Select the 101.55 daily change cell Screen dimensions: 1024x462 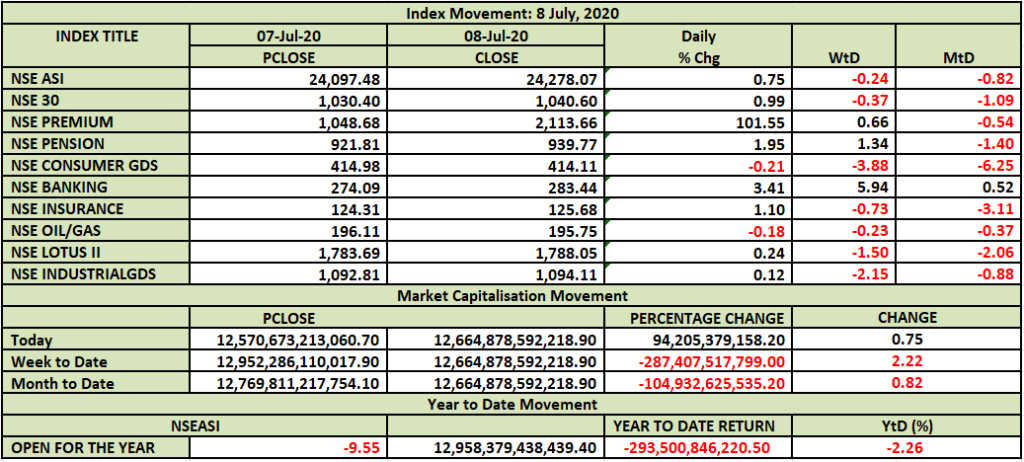[x=761, y=122]
